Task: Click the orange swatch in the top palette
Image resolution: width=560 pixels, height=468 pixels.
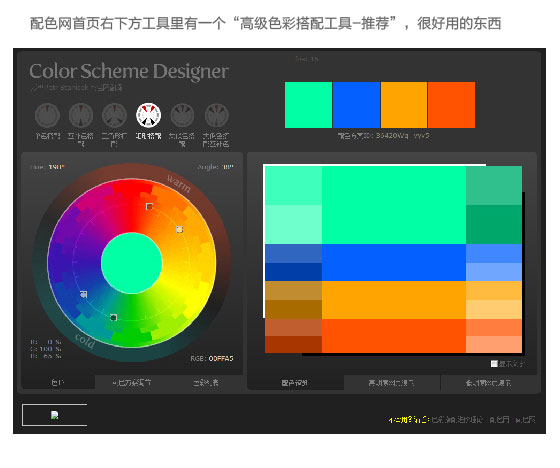Action: 404,105
